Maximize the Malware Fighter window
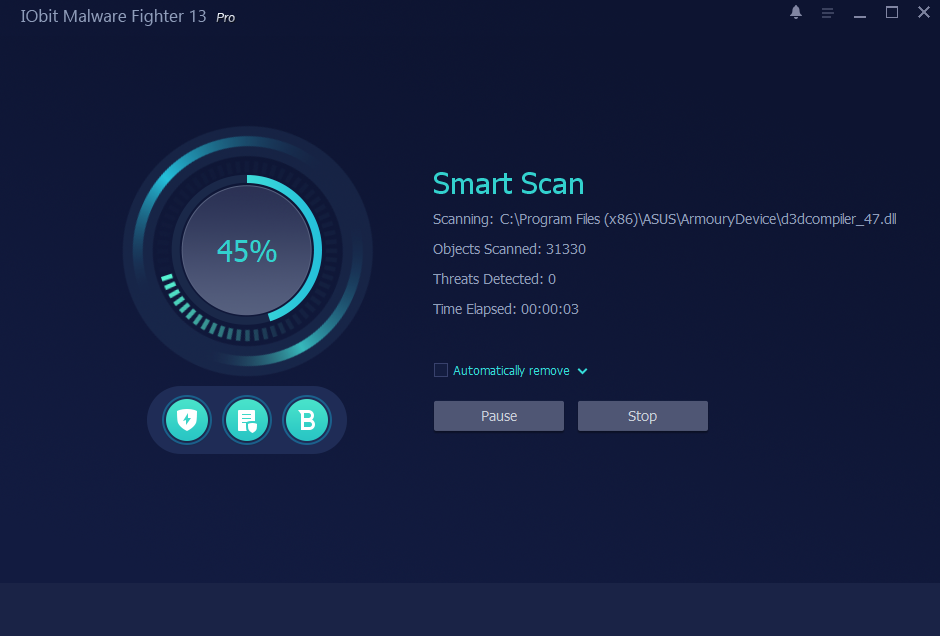Screen dimensions: 940x636 pyautogui.click(x=892, y=12)
